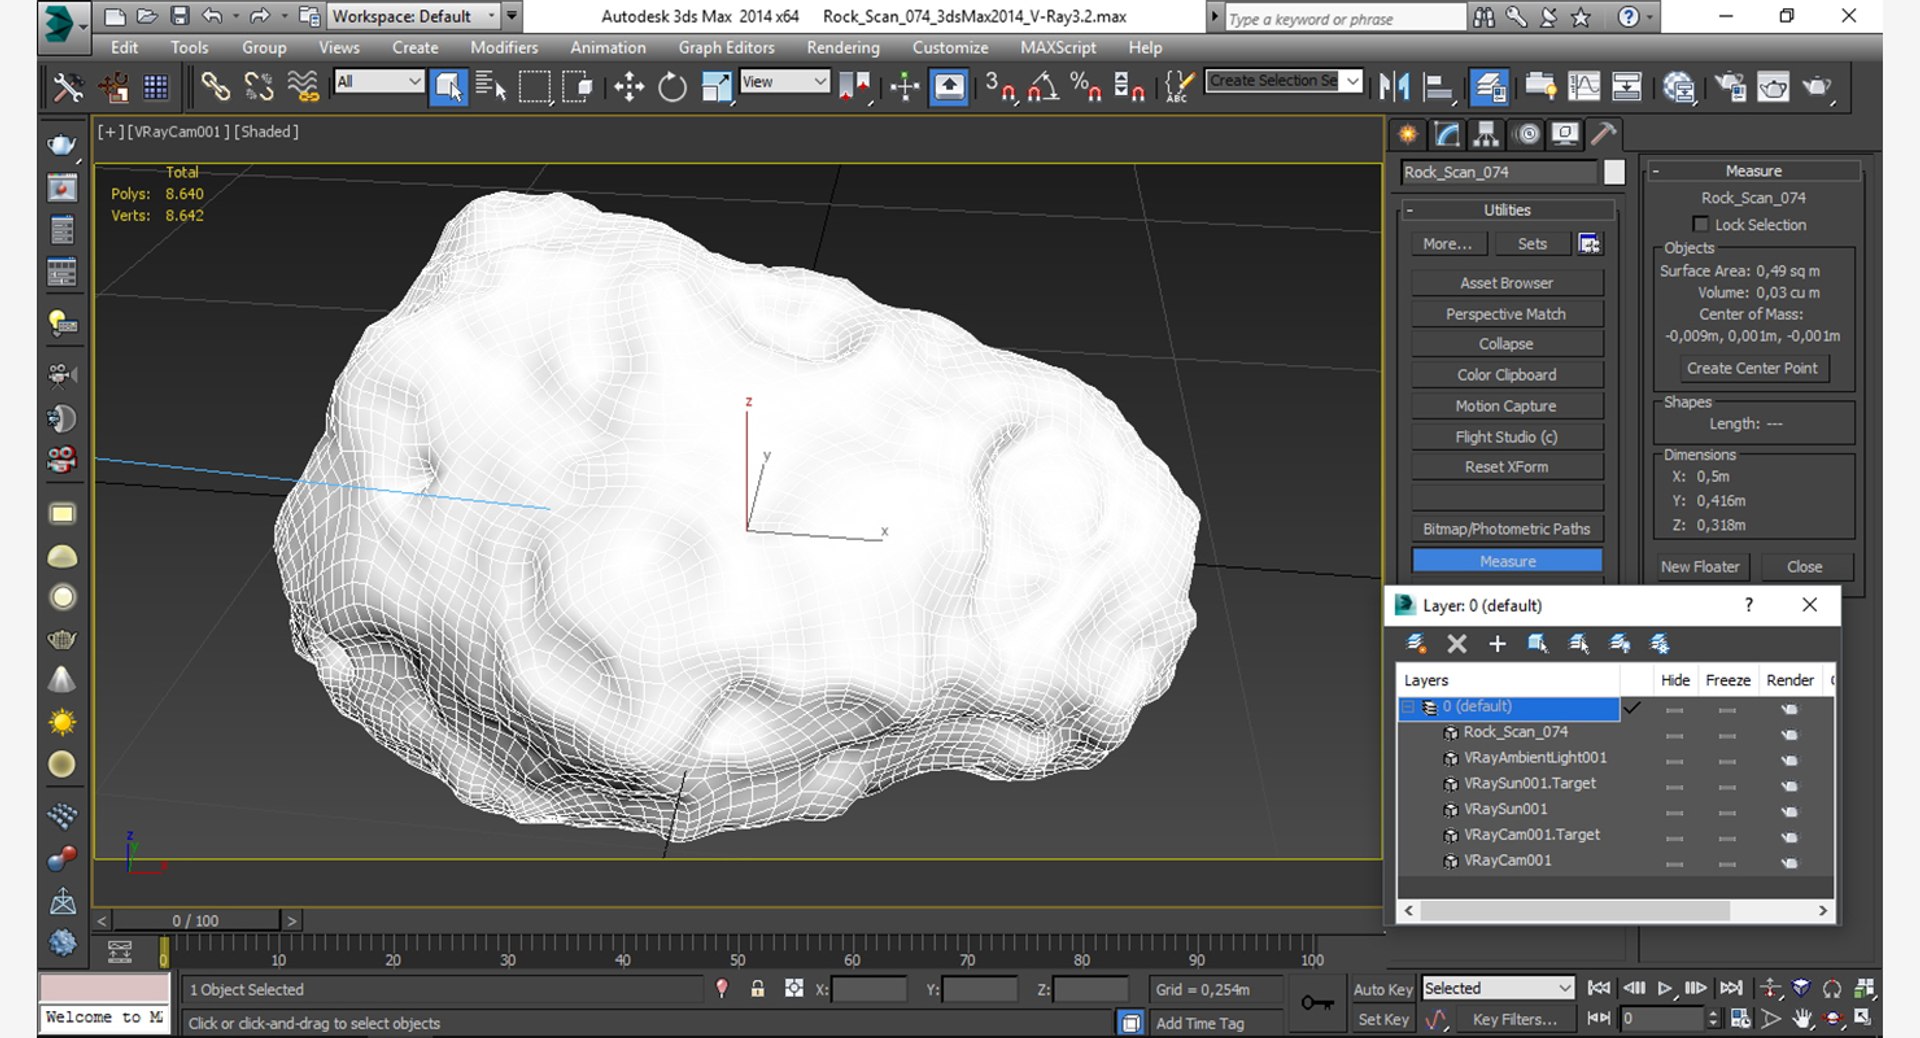Toggle selection lock padlock icon
Viewport: 1920px width, 1038px height.
pyautogui.click(x=757, y=989)
